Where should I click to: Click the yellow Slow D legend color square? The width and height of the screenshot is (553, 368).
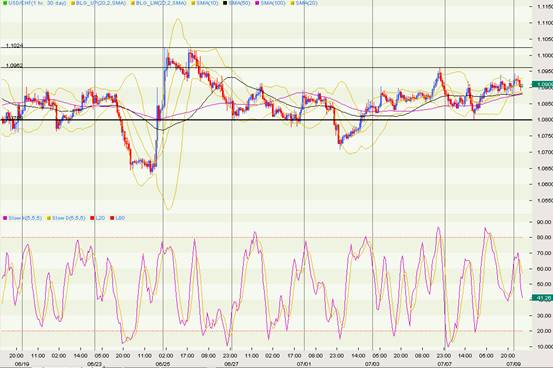point(49,218)
